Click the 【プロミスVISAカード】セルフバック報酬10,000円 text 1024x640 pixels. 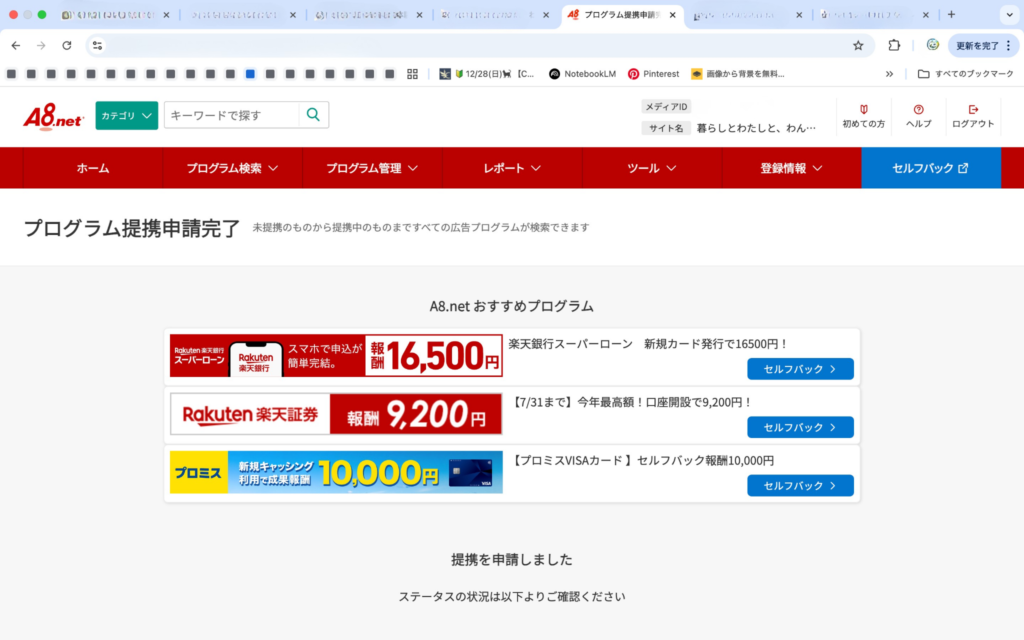tap(641, 460)
